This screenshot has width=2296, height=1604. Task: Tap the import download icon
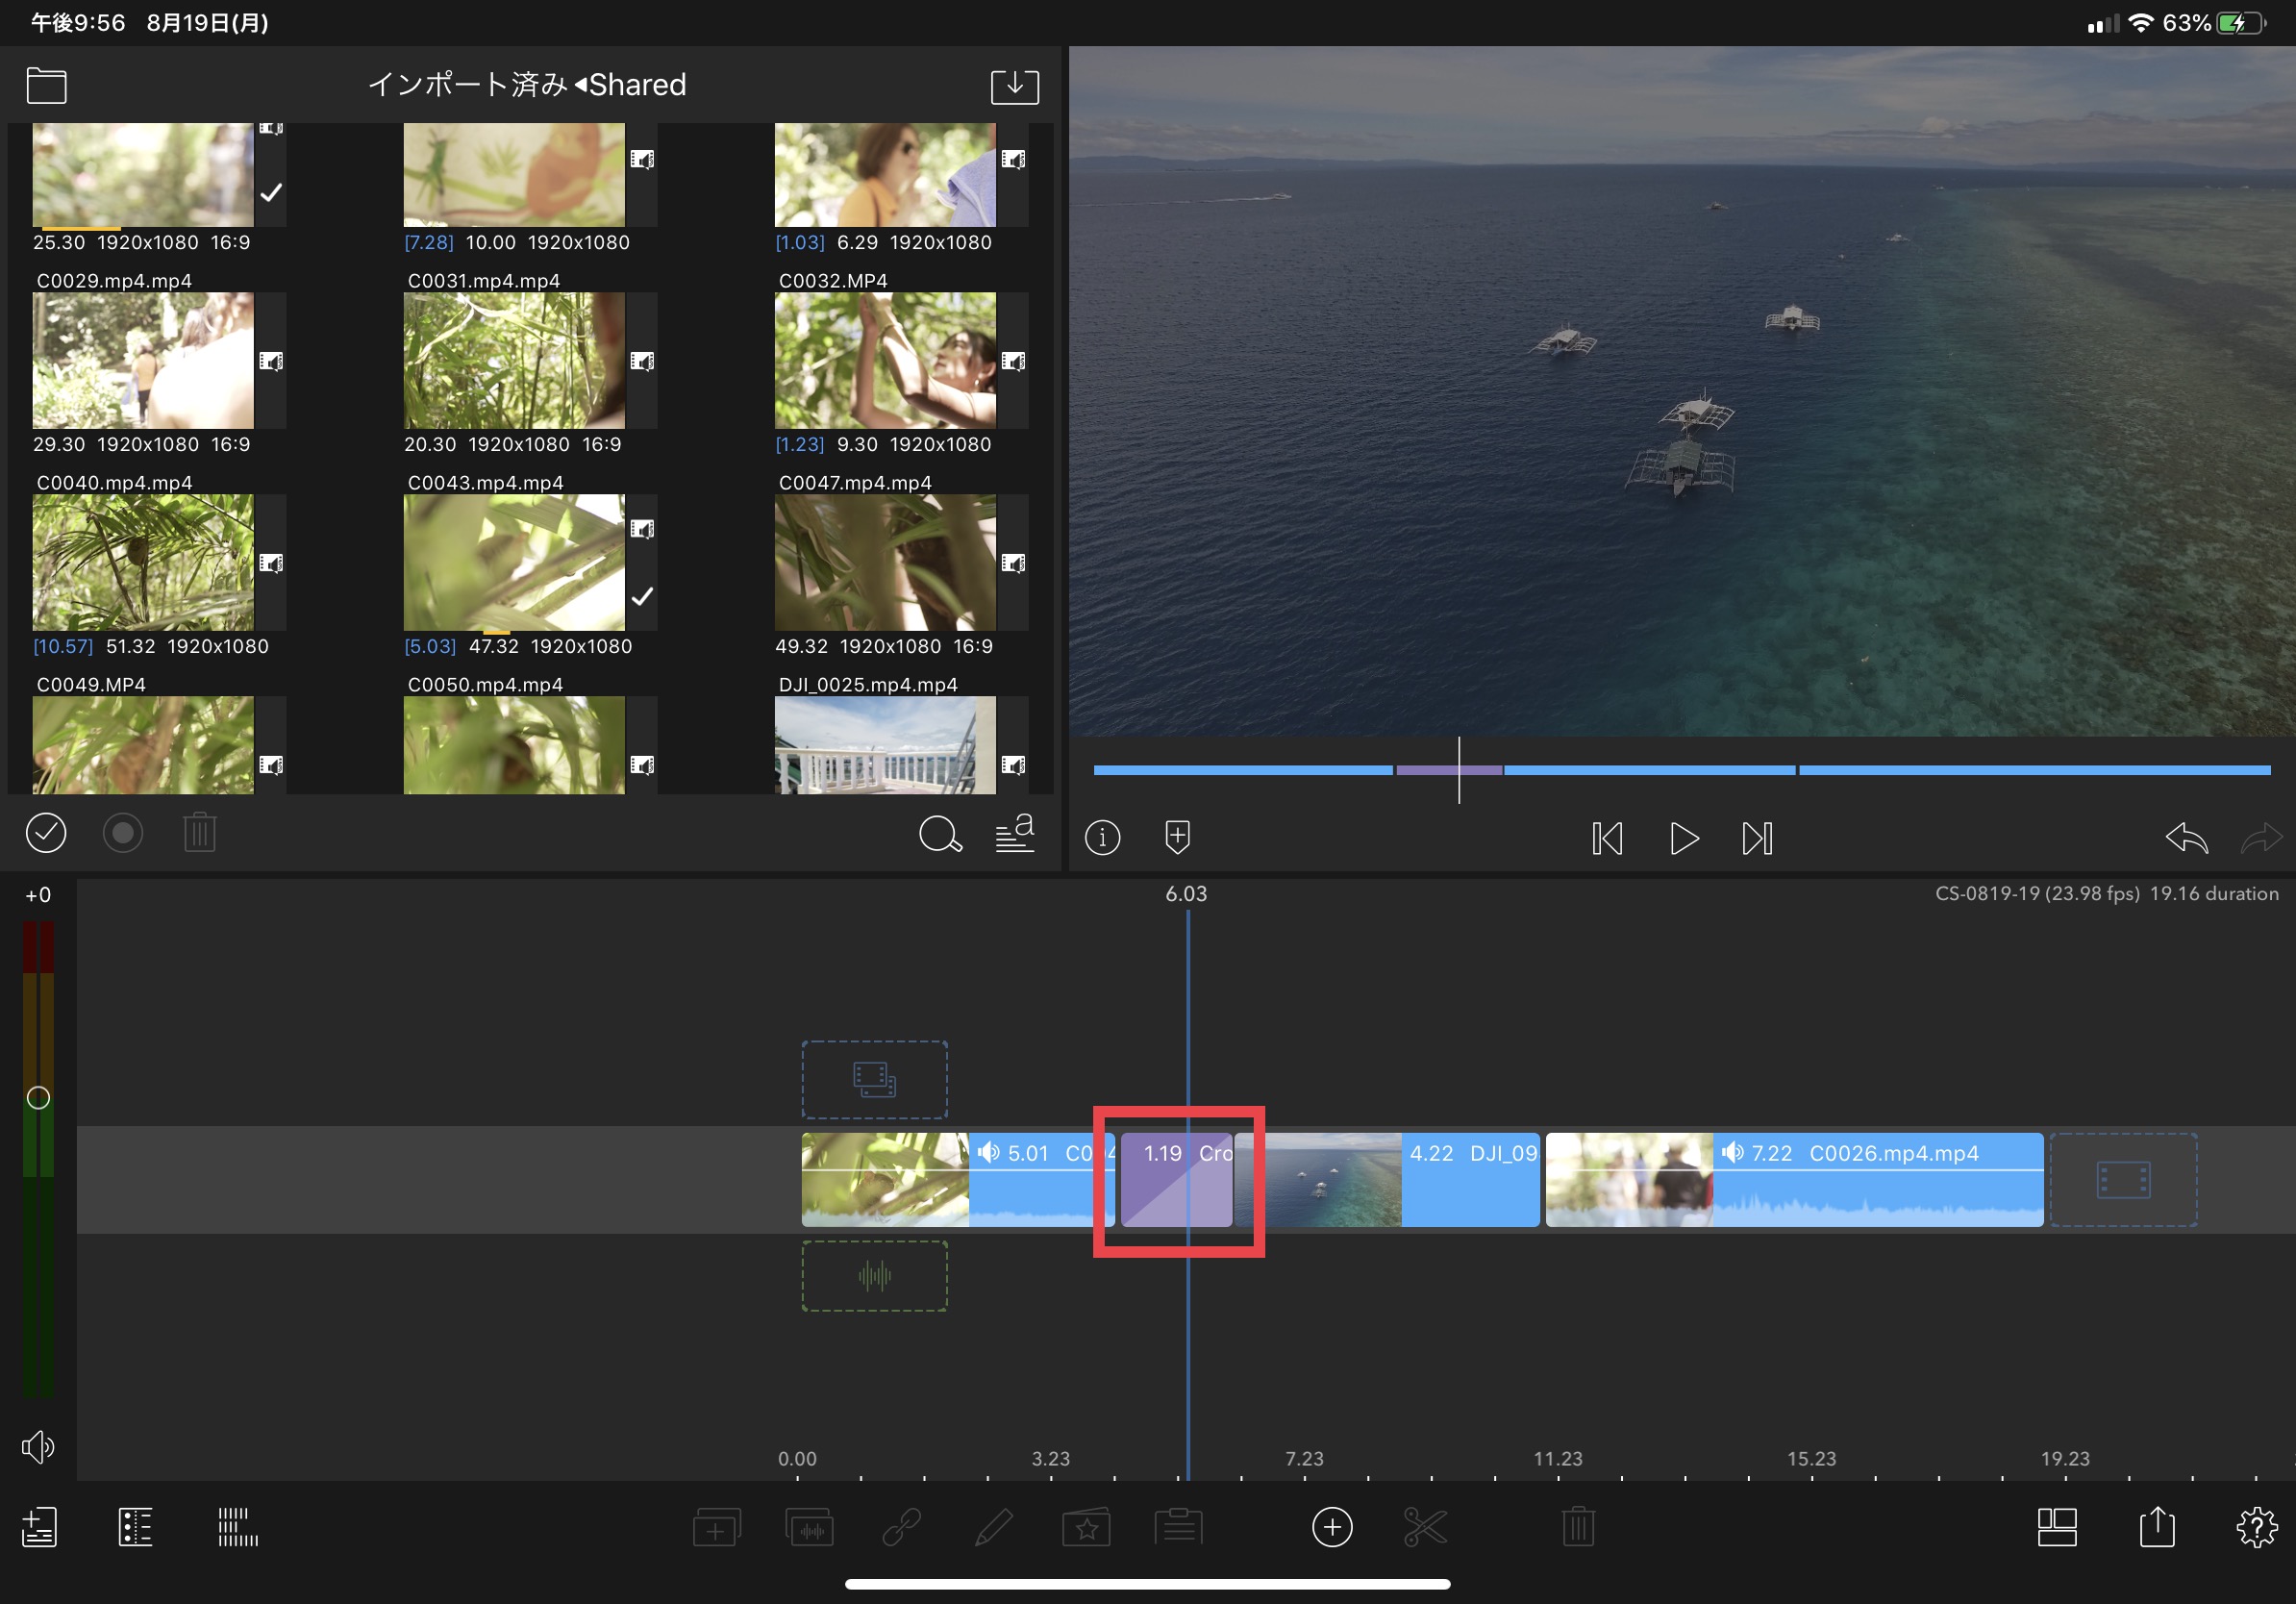point(1014,86)
